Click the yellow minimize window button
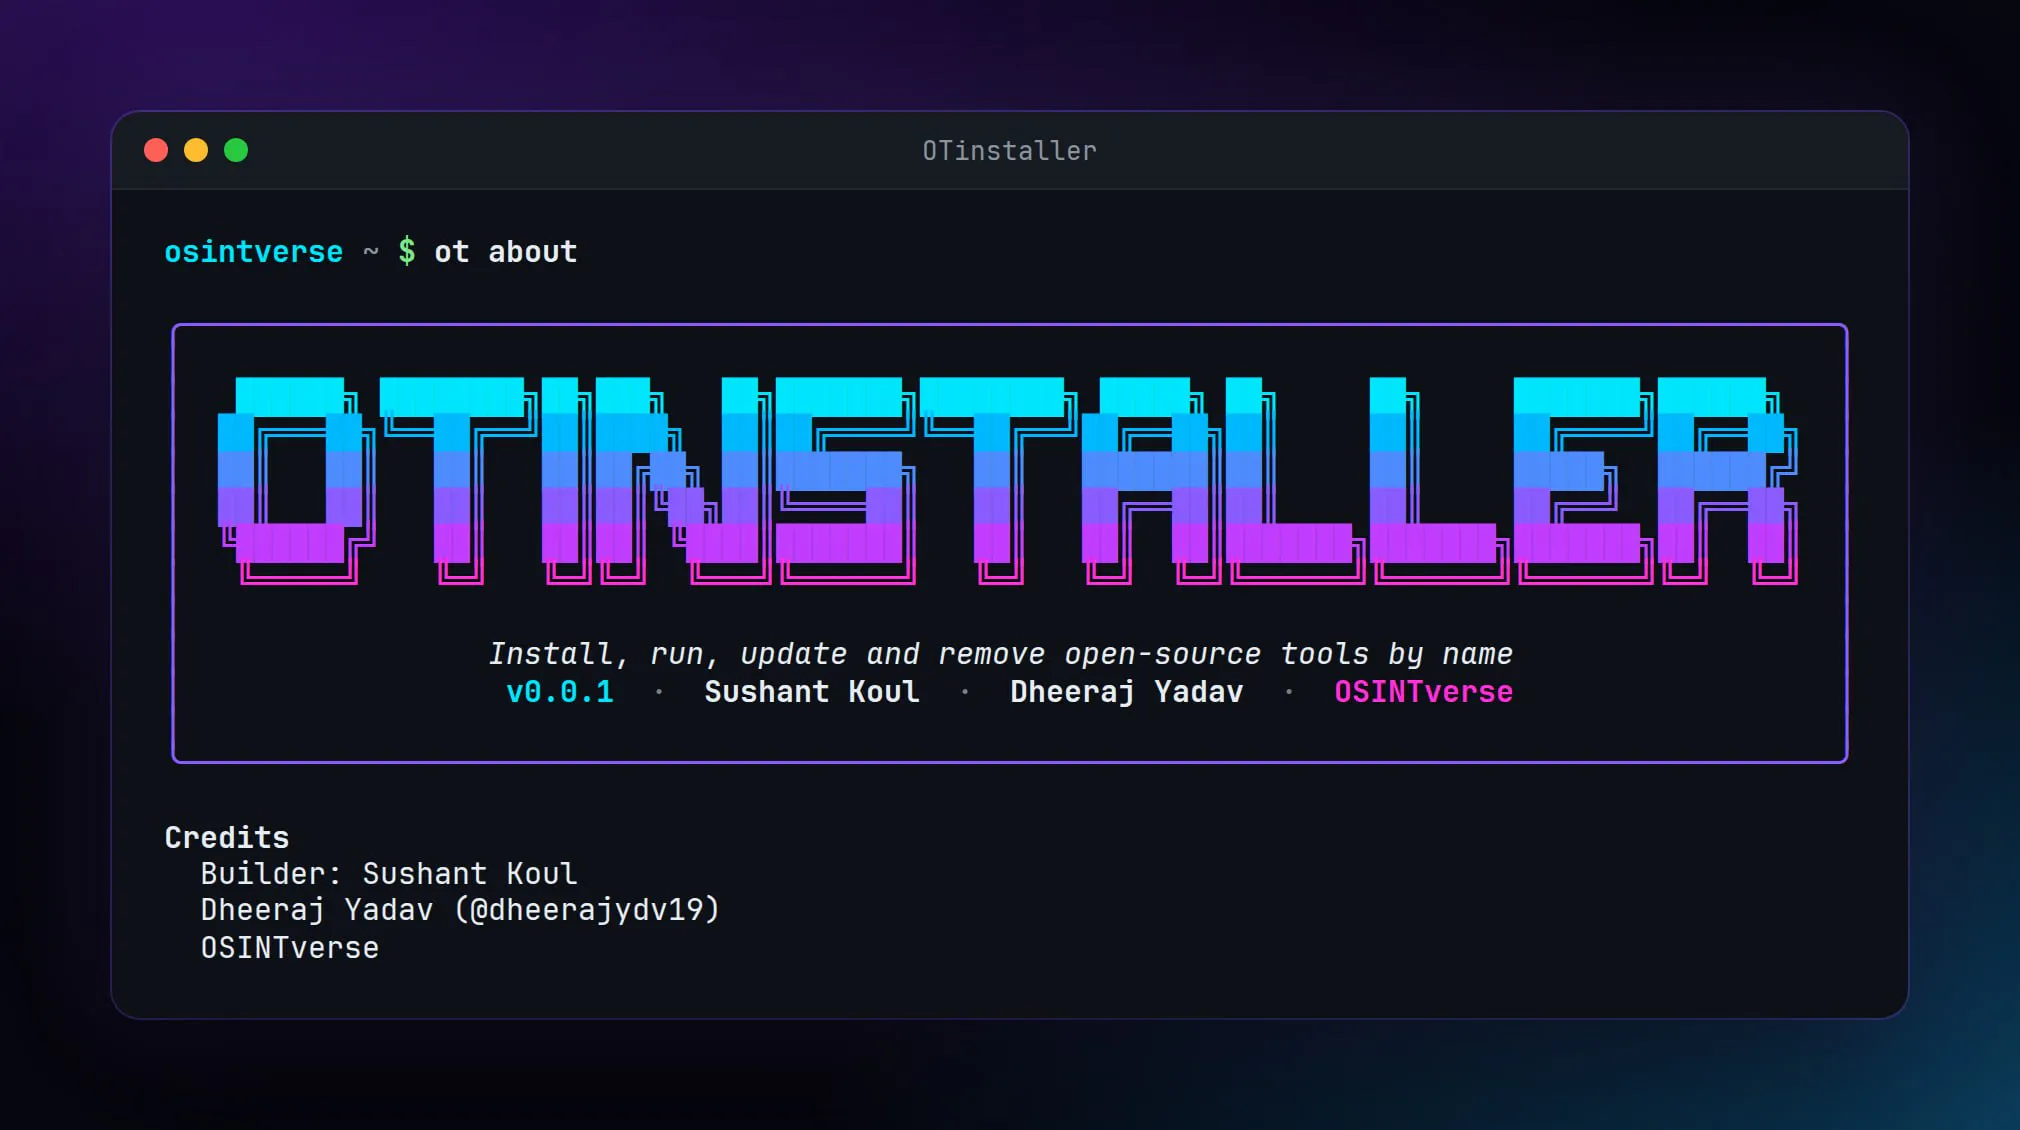2020x1130 pixels. click(x=196, y=150)
